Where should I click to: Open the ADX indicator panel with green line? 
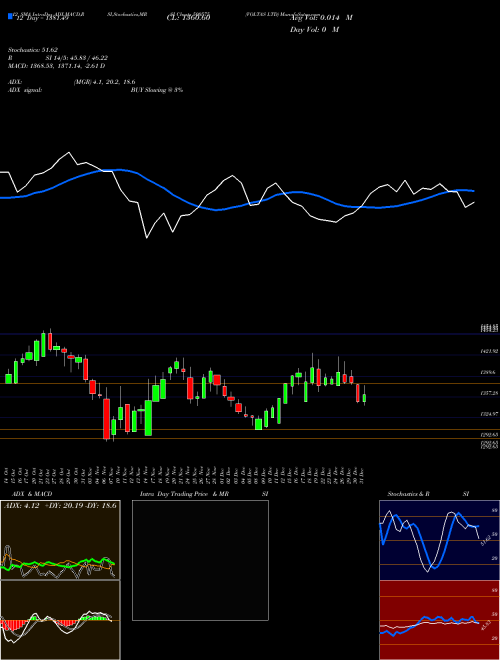coord(60,540)
